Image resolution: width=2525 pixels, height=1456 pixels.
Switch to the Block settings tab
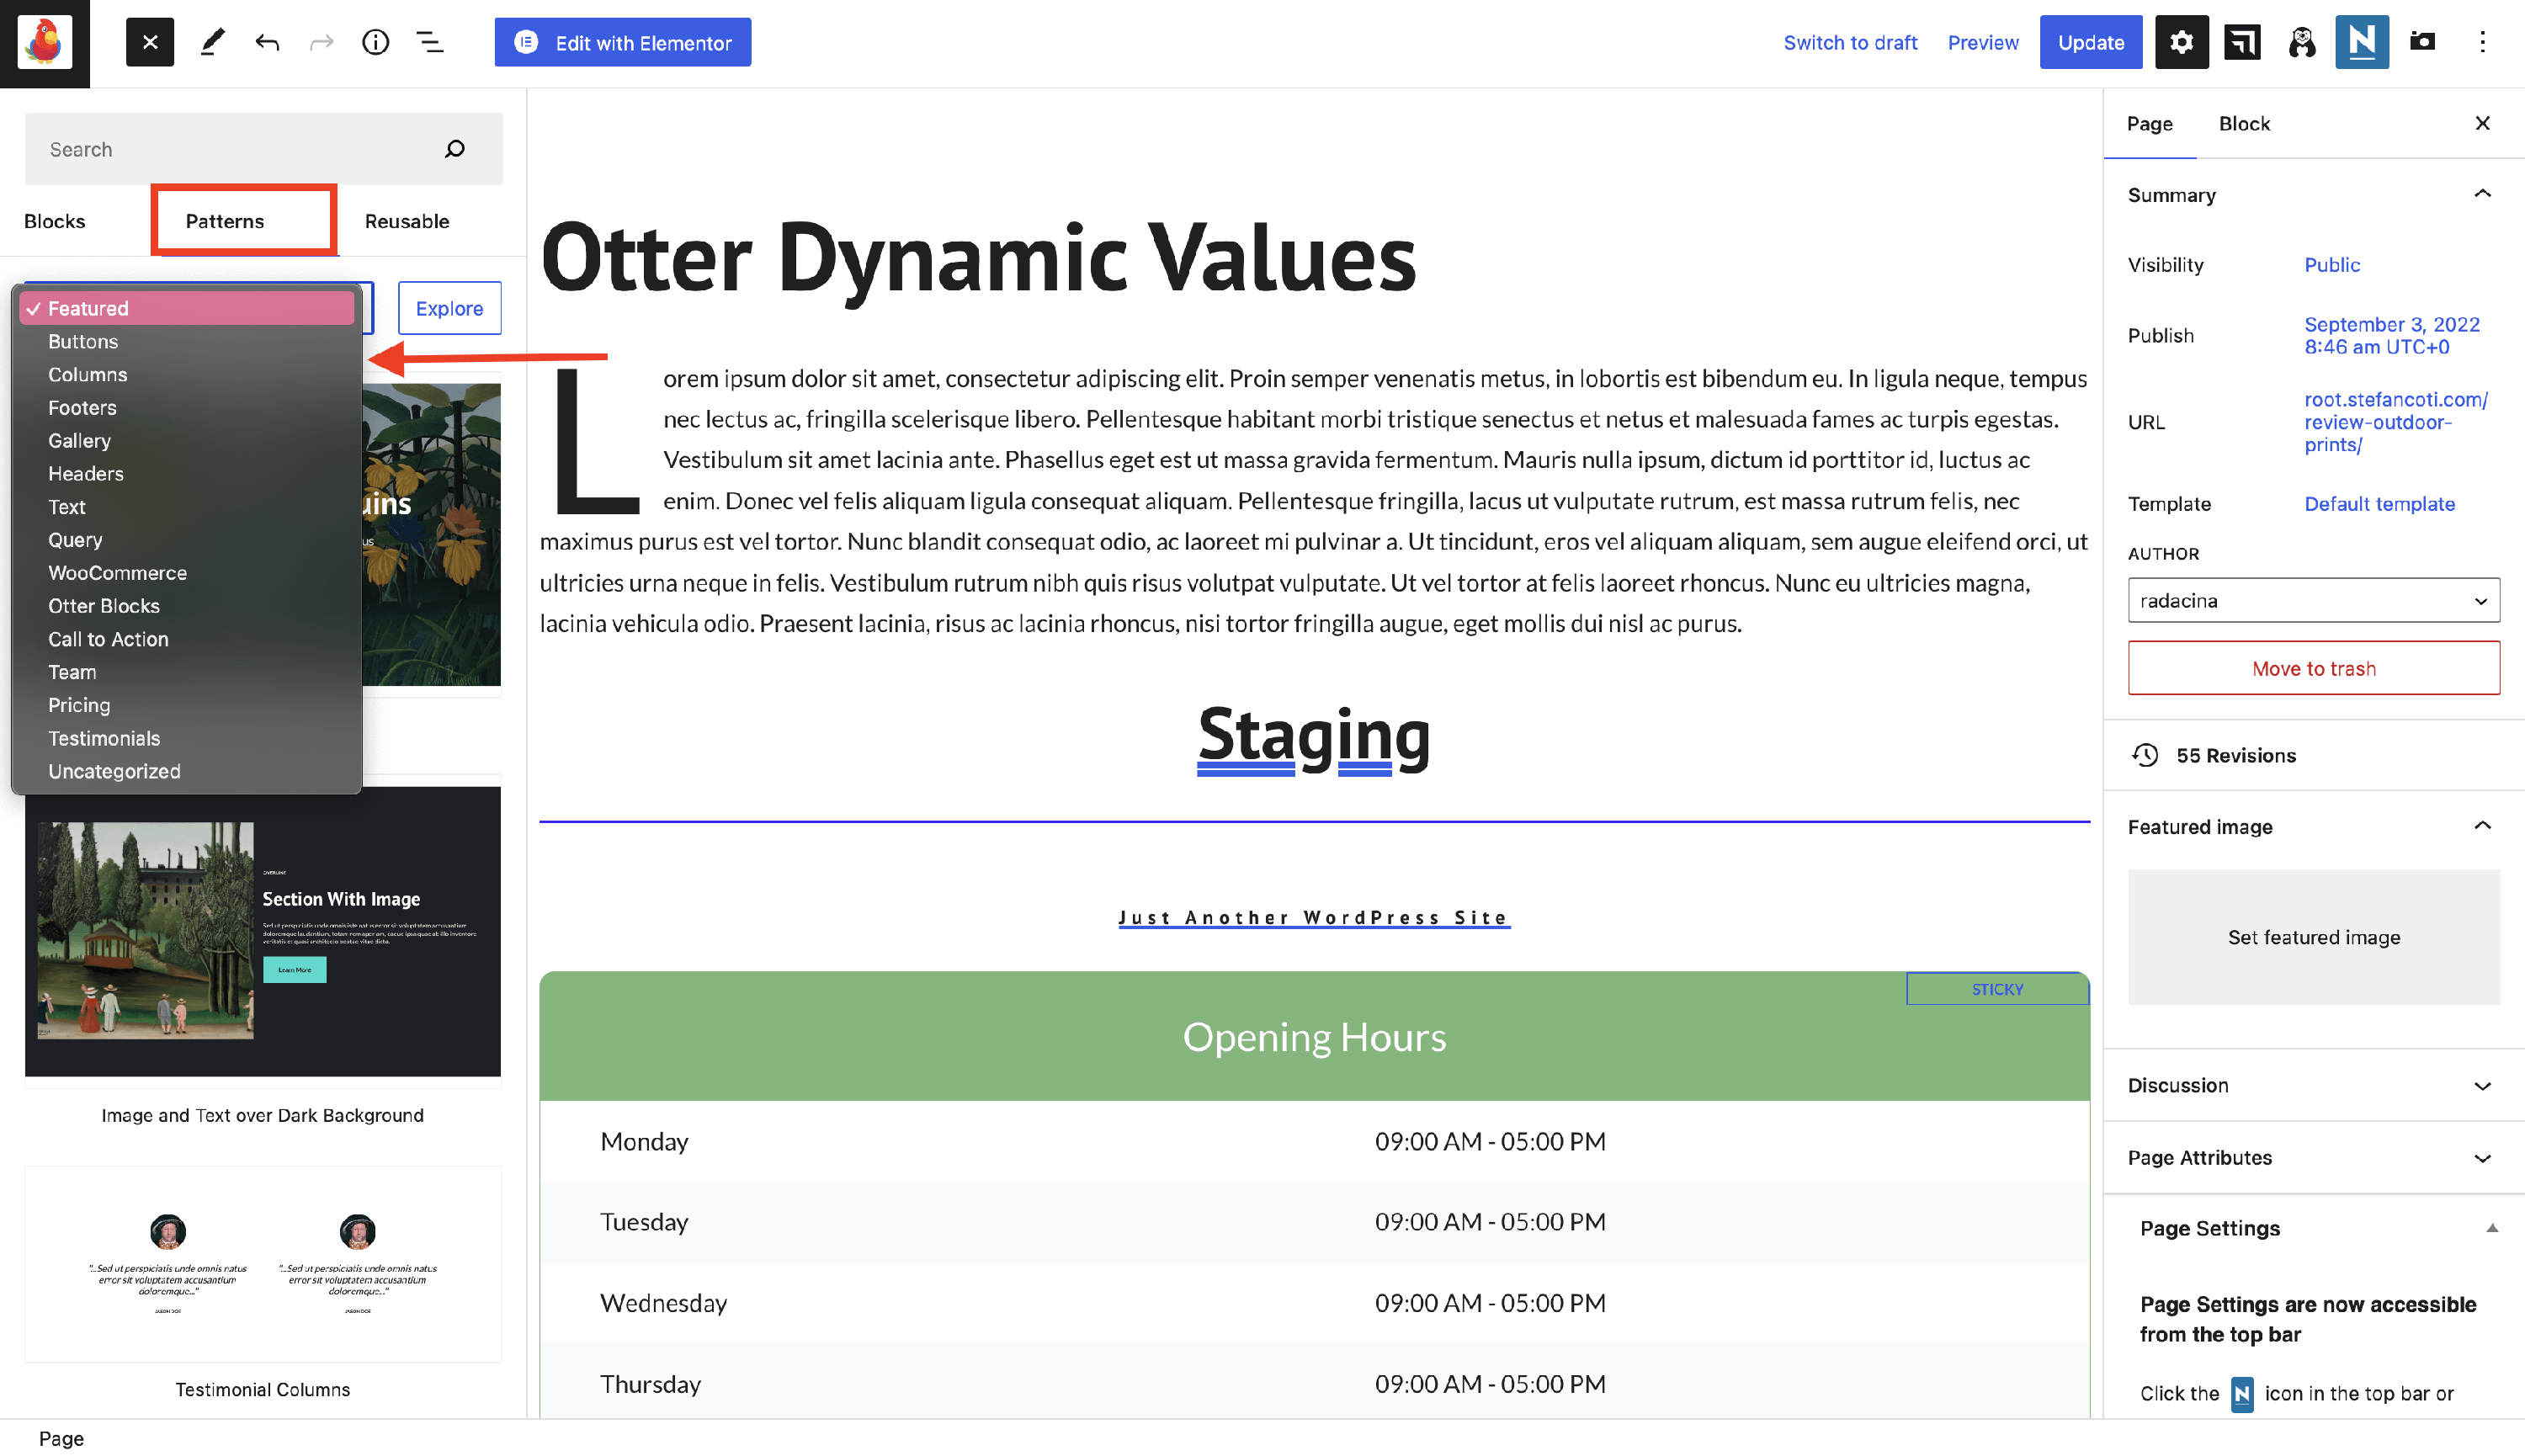coord(2243,123)
